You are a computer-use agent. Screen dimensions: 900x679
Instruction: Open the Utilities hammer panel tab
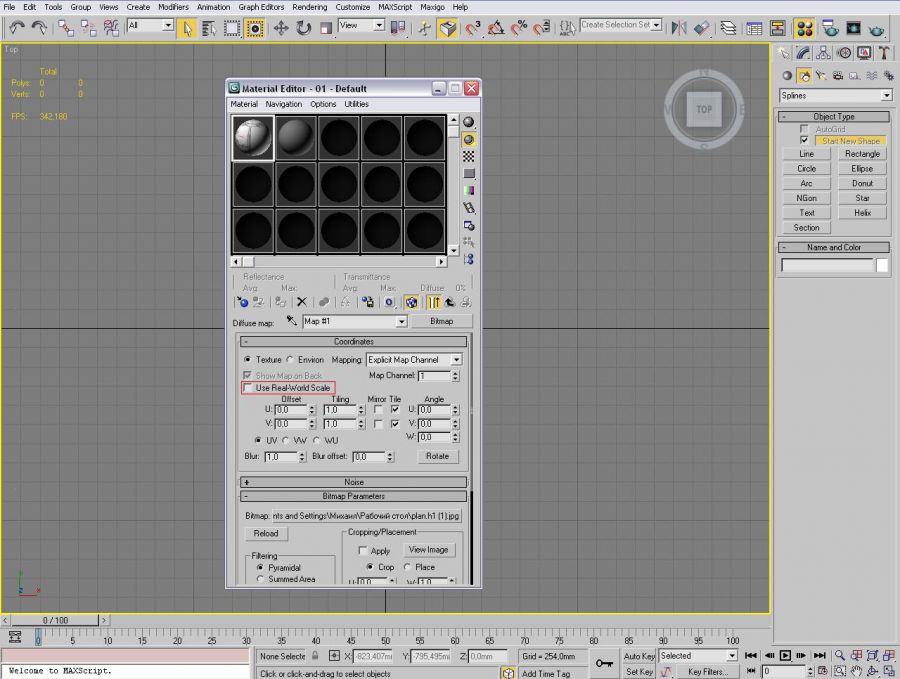884,53
